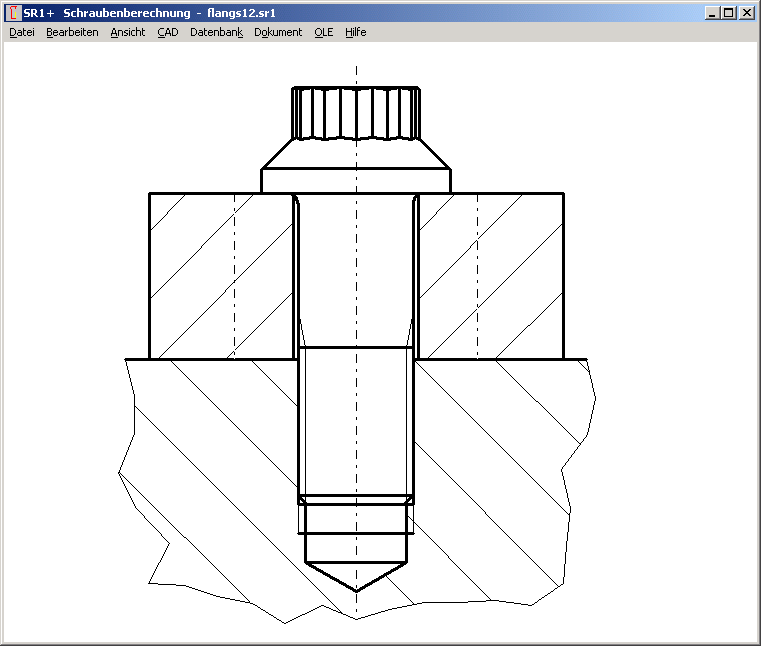Click the SR1+ application icon in title bar

coord(13,13)
